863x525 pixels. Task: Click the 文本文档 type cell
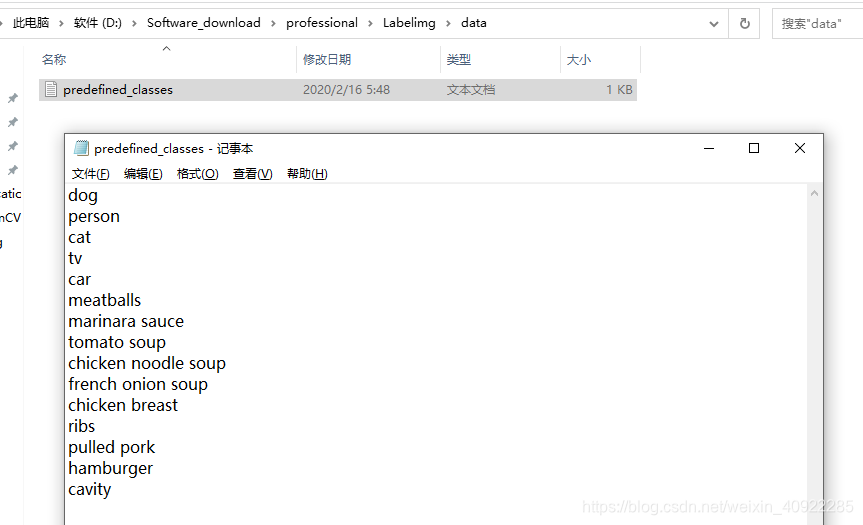(471, 90)
